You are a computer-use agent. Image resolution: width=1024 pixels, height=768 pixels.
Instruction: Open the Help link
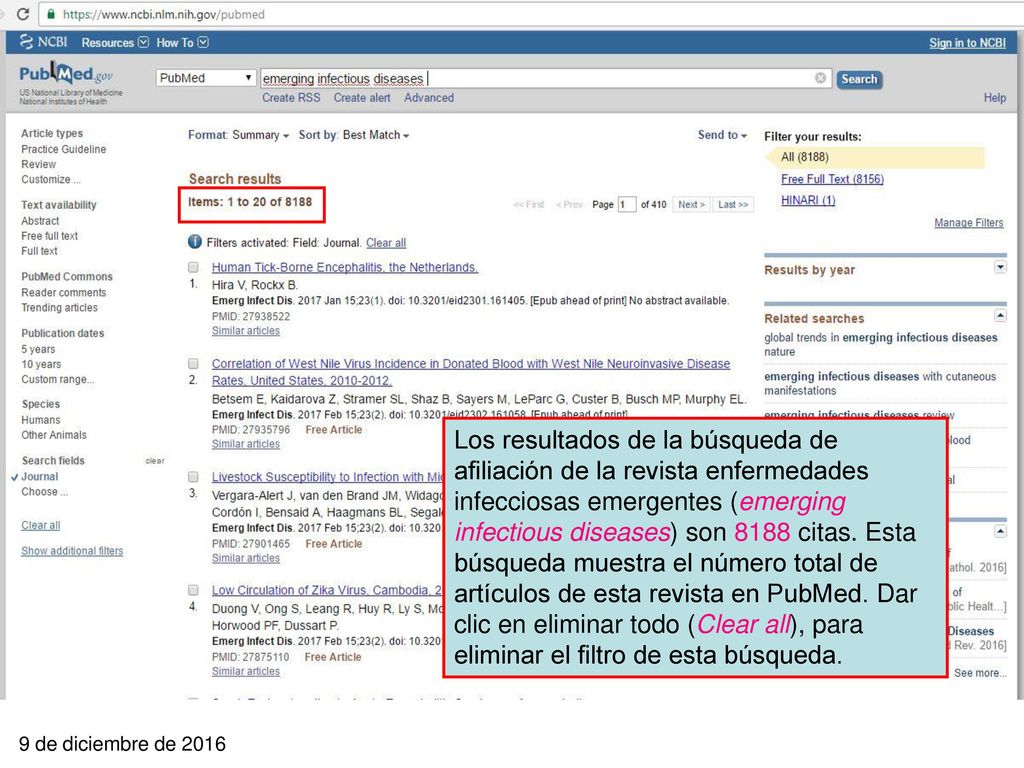click(x=995, y=98)
